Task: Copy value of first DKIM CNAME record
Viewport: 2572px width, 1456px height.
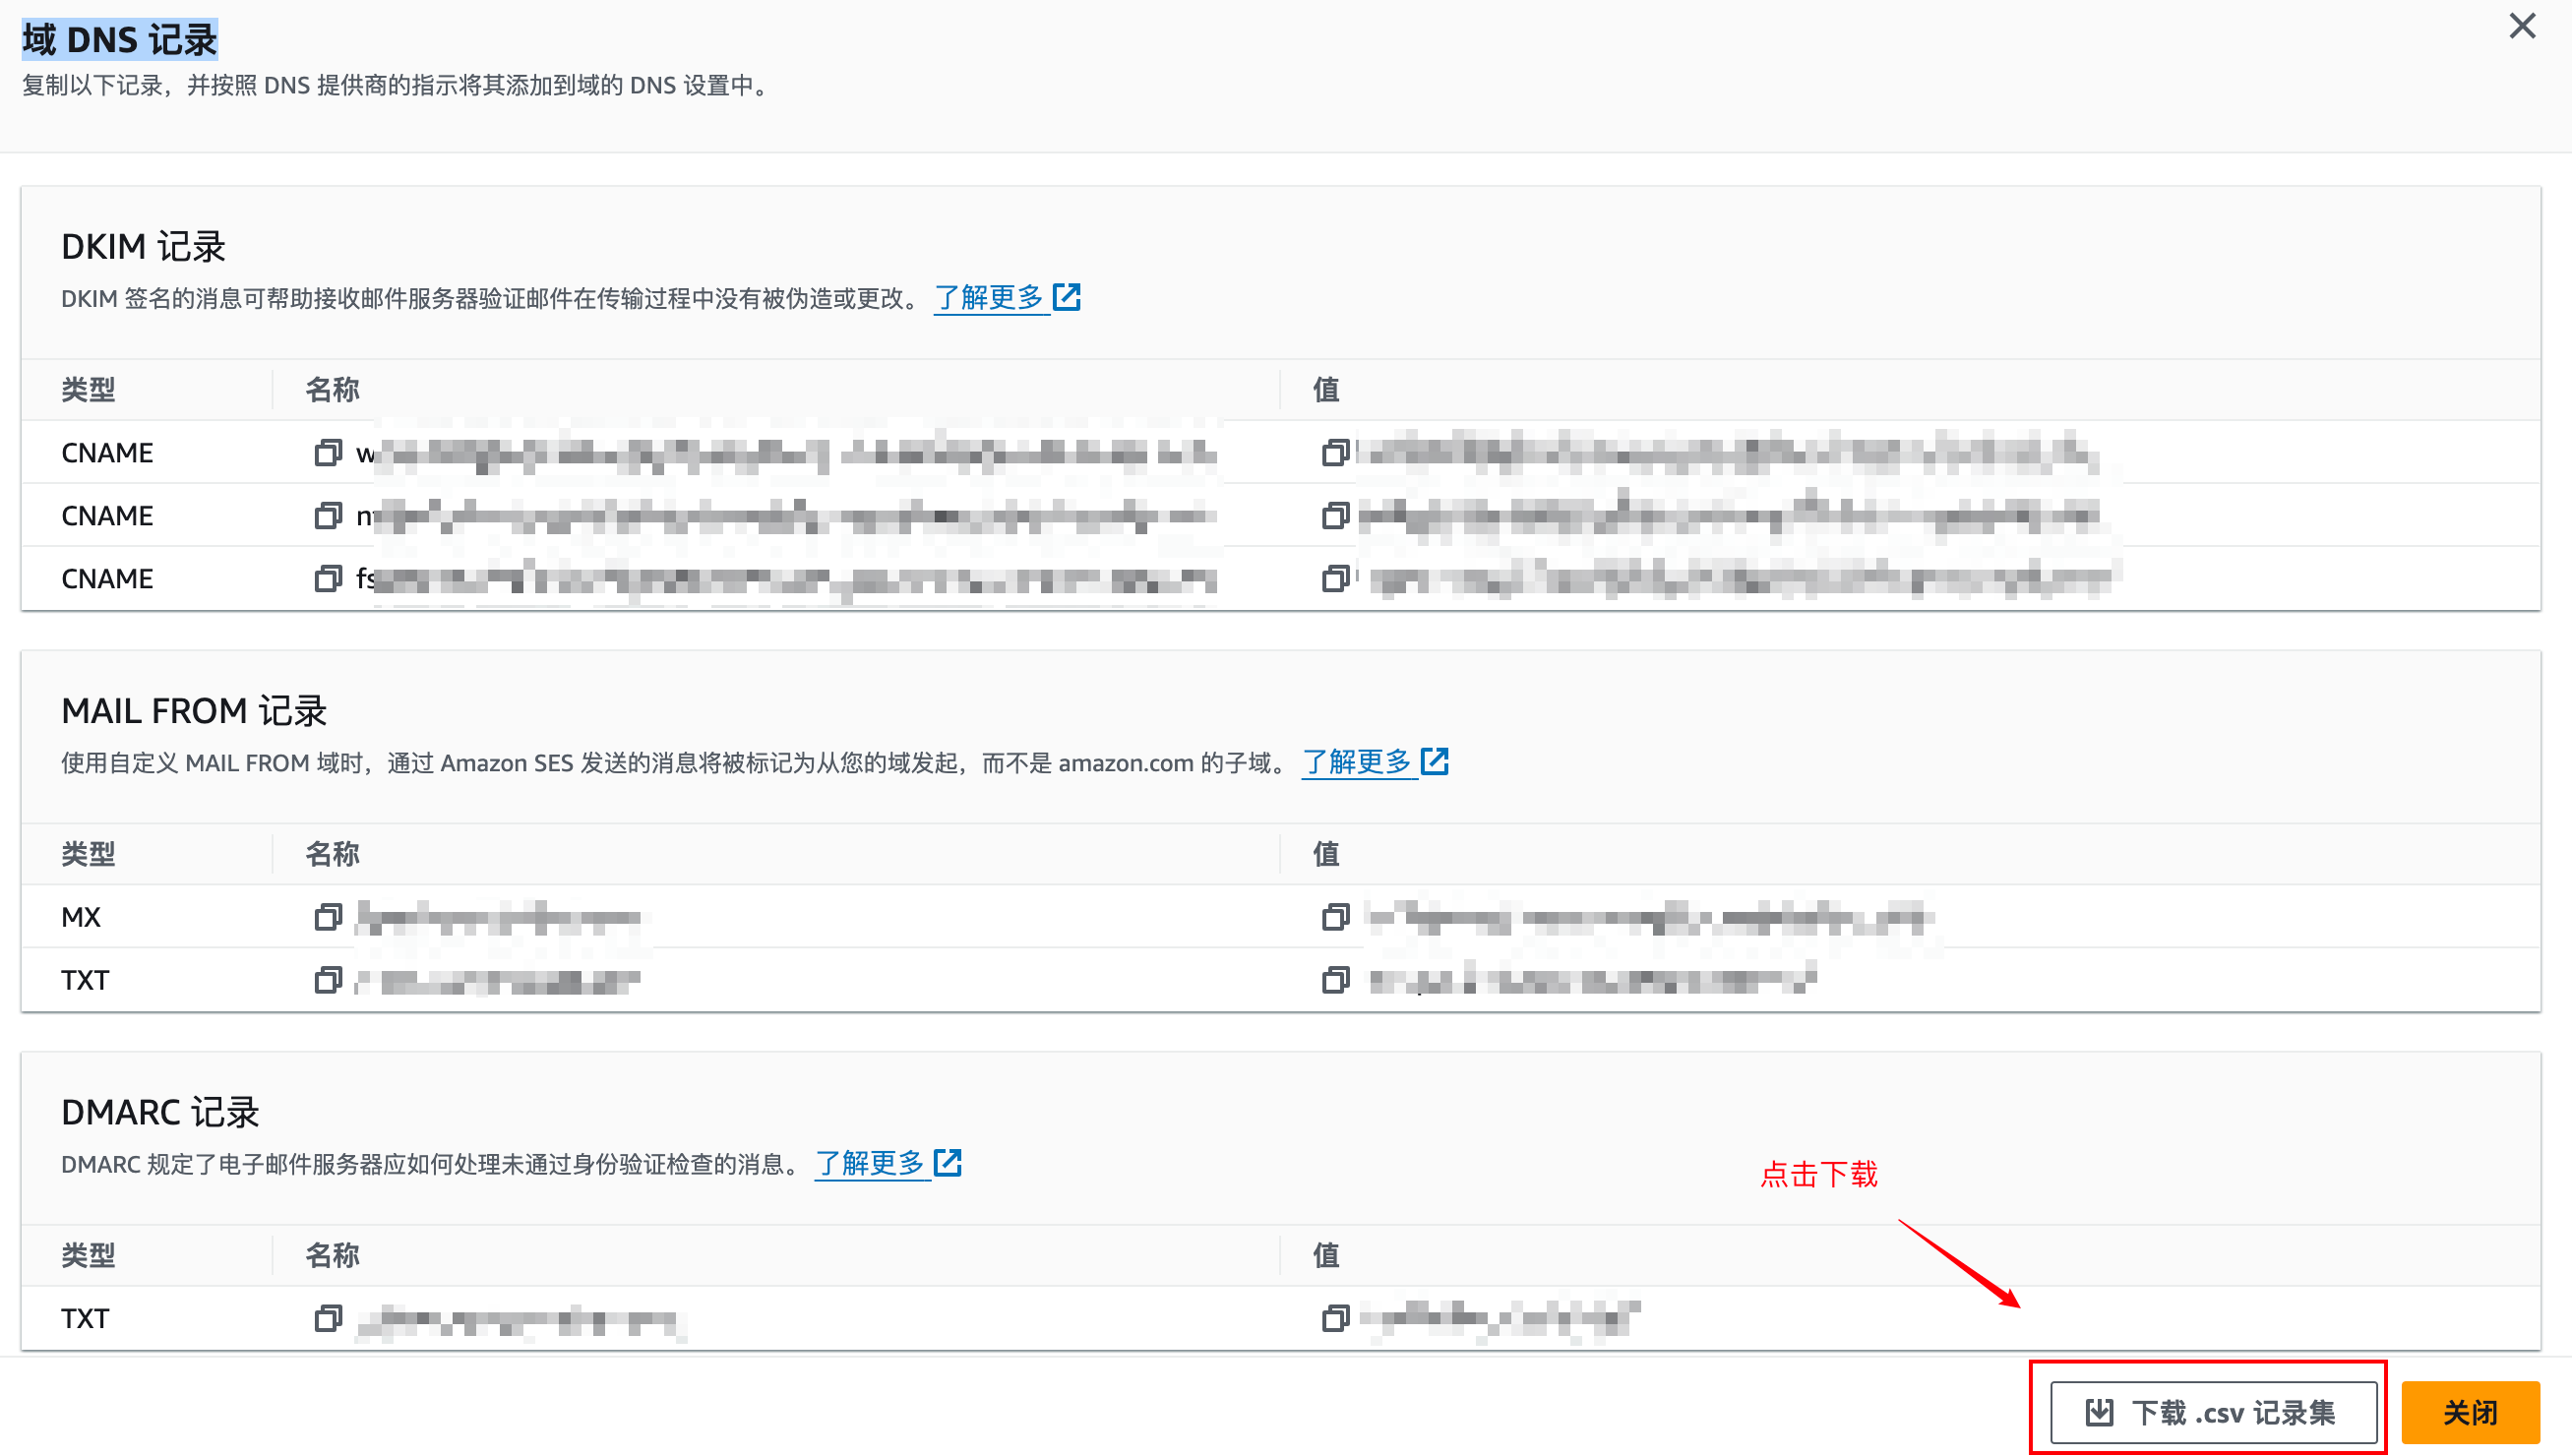Action: coord(1335,453)
